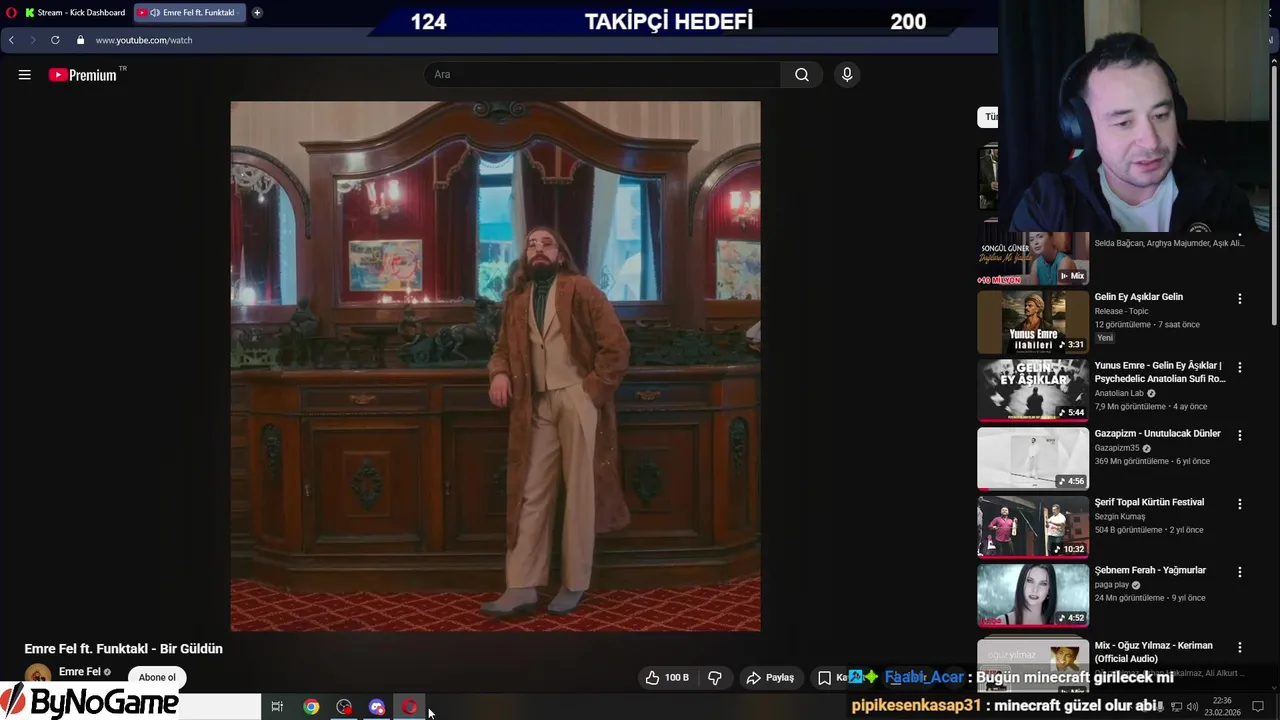
Task: Open options for Selda Bağcan mix
Action: click(1240, 235)
